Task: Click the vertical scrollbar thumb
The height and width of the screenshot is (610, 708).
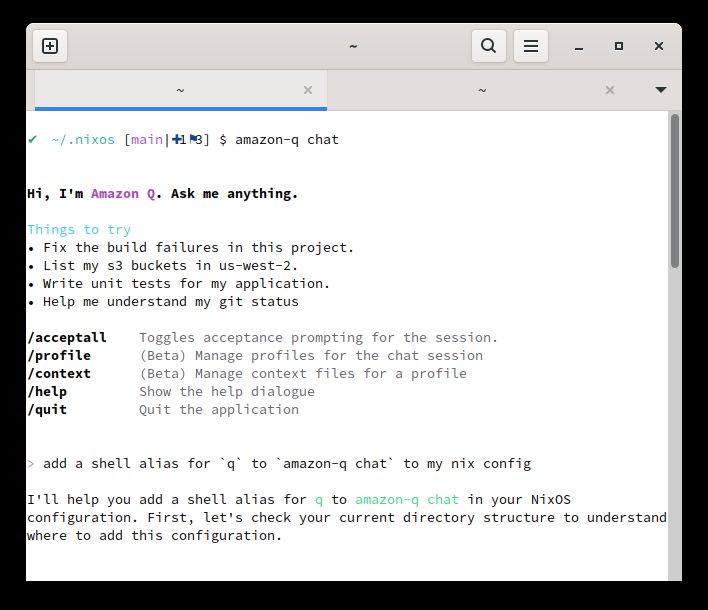Action: pyautogui.click(x=675, y=191)
